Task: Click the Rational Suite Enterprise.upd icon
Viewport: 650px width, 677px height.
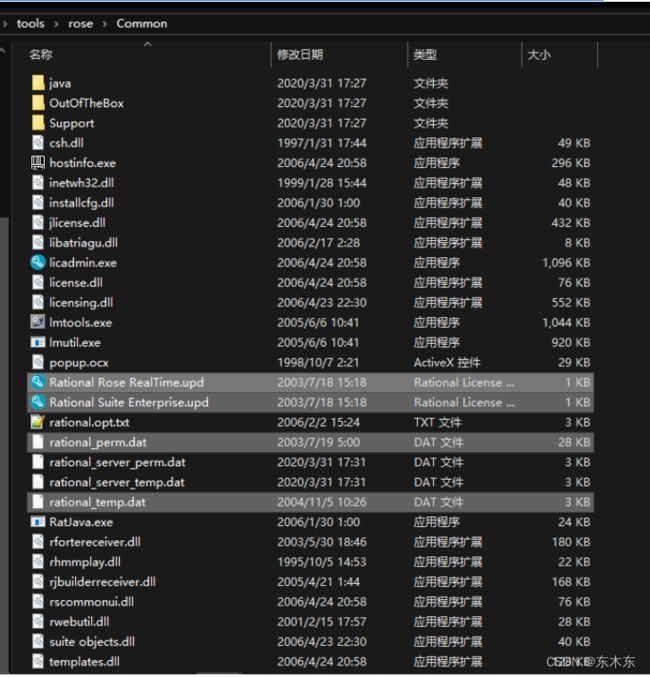Action: (38, 402)
